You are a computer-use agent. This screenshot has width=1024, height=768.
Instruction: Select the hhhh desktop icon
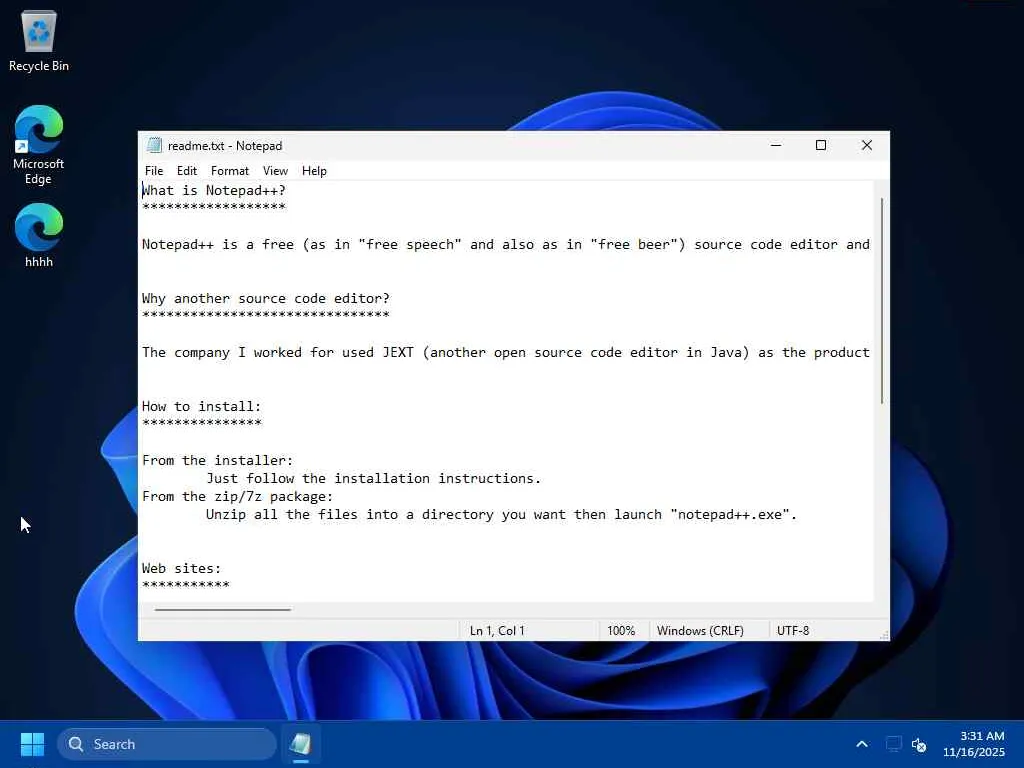coord(39,235)
